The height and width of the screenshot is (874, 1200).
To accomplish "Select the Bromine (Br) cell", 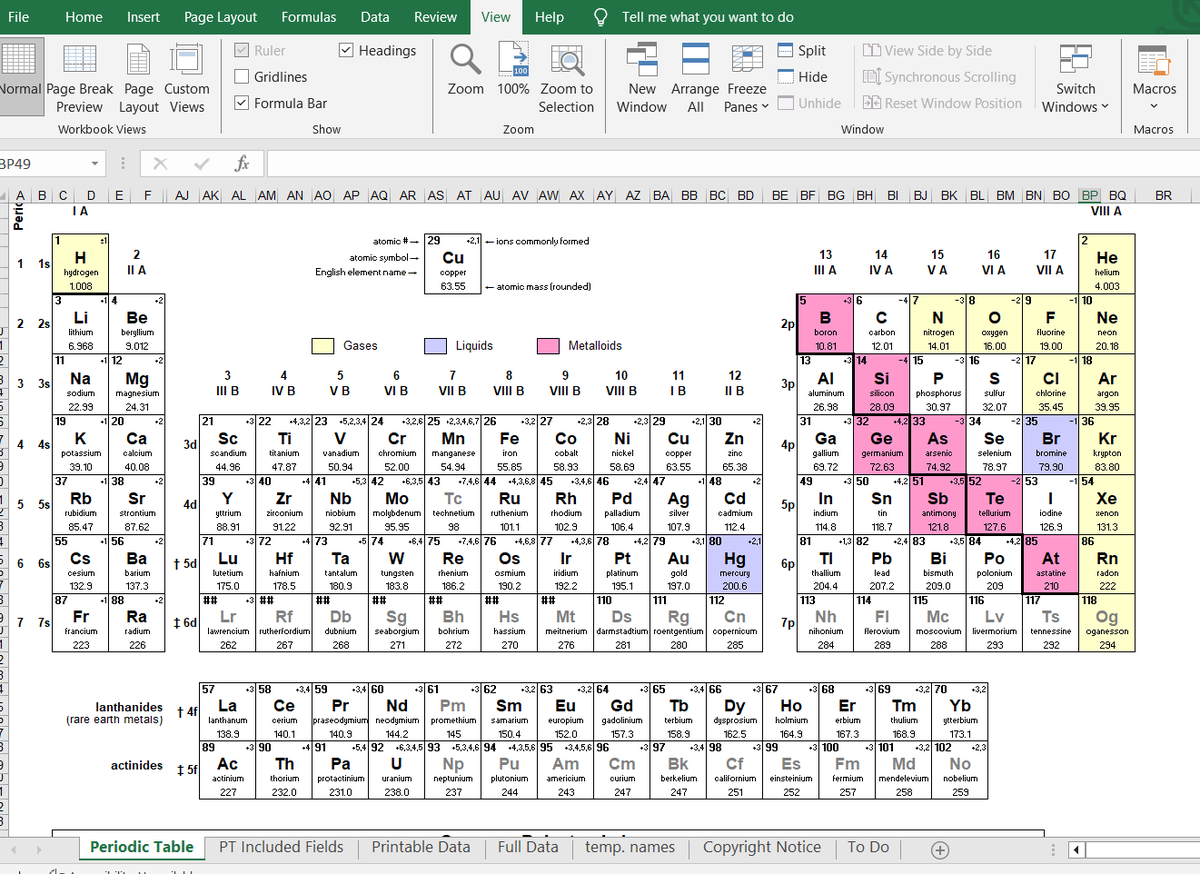I will point(1051,444).
